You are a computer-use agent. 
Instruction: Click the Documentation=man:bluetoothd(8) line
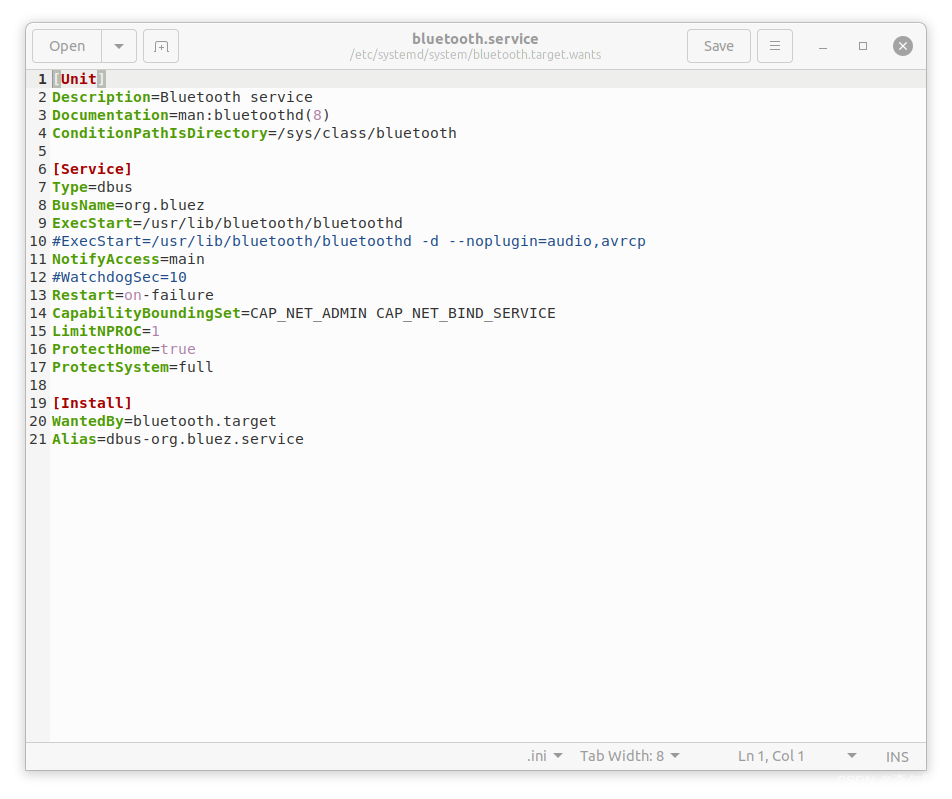191,115
